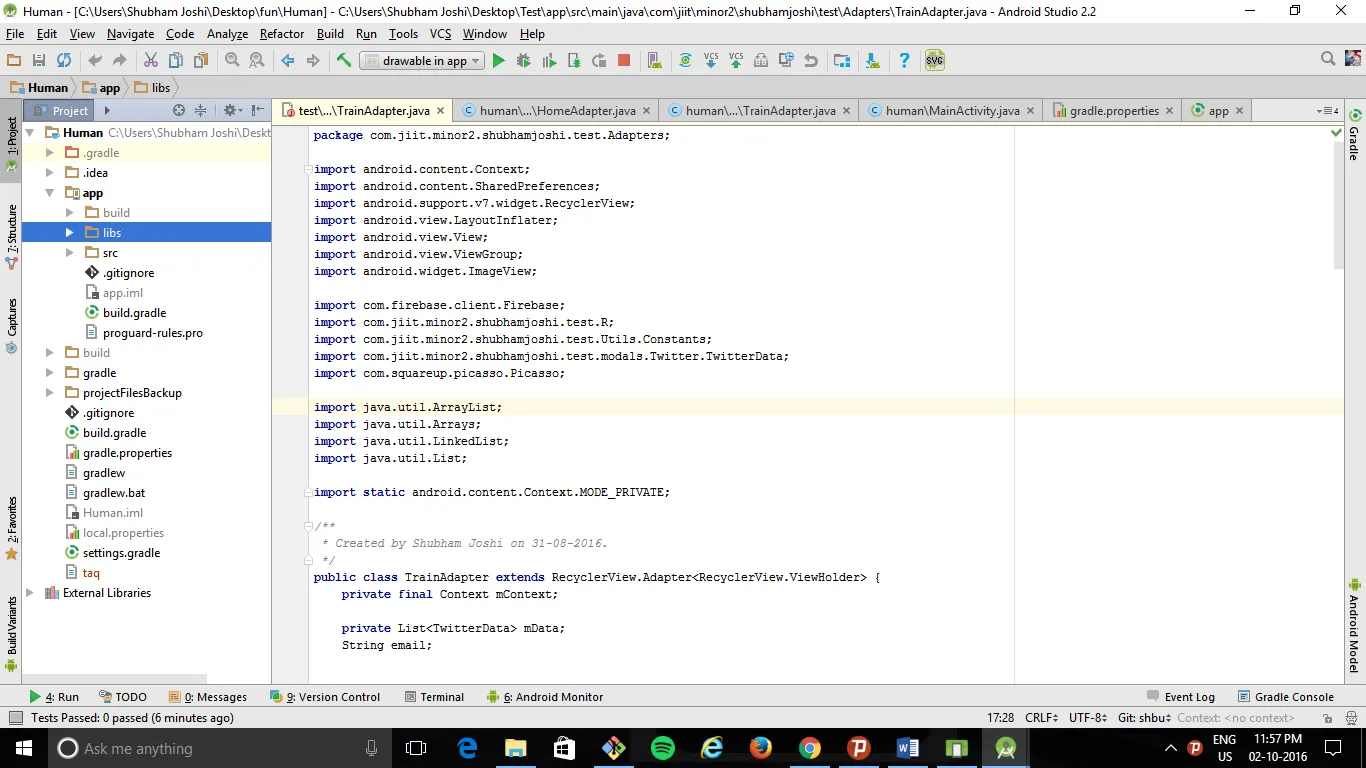Collapse the app module arrow

pos(50,193)
